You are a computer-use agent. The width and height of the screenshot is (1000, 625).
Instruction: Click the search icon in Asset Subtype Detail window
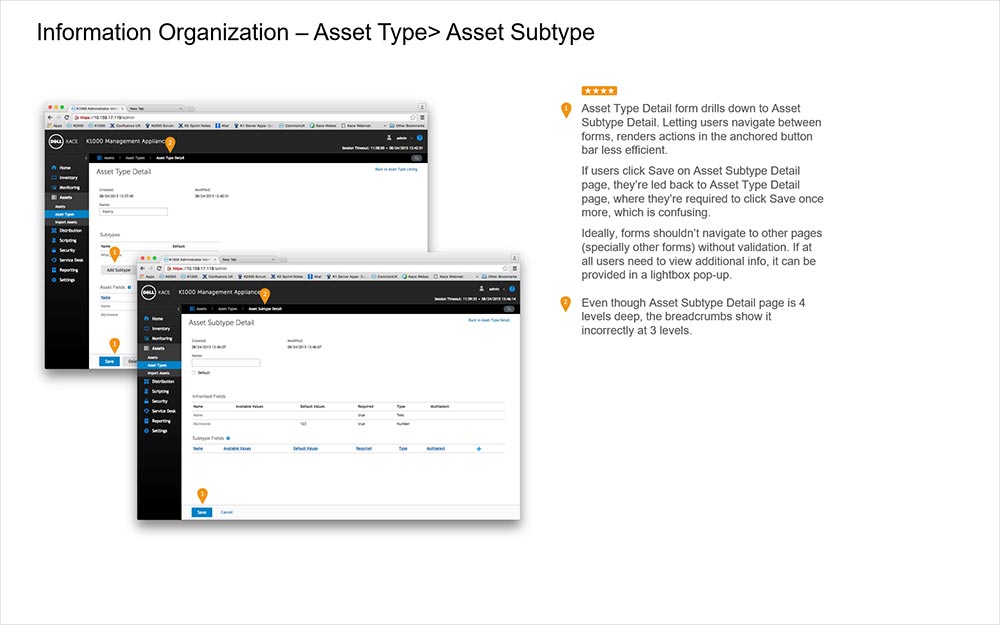[x=509, y=309]
